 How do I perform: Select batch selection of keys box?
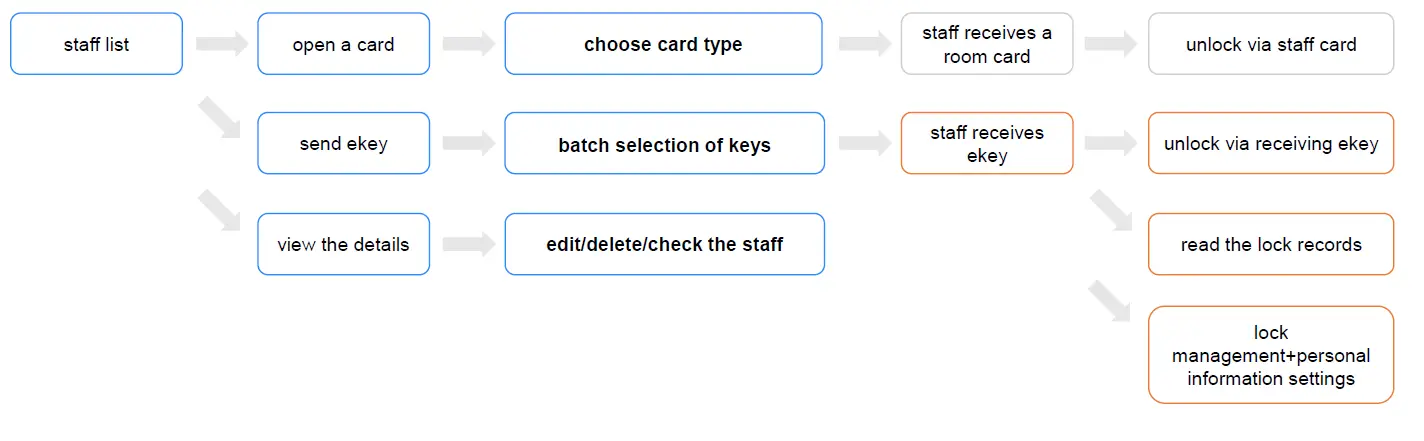click(x=664, y=144)
